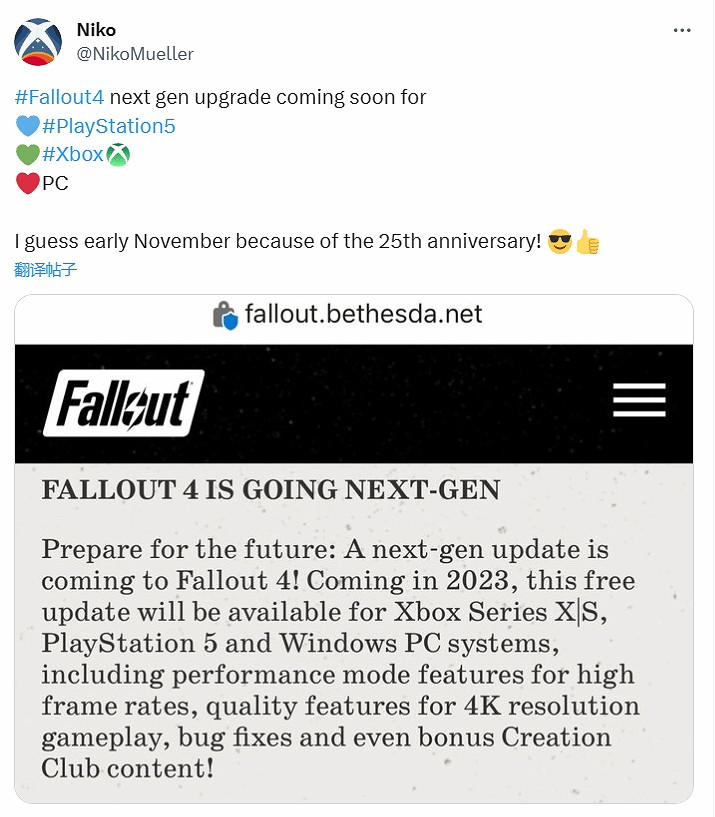Viewport: 715px width, 817px height.
Task: Click the blue heart emoji
Action: point(27,126)
